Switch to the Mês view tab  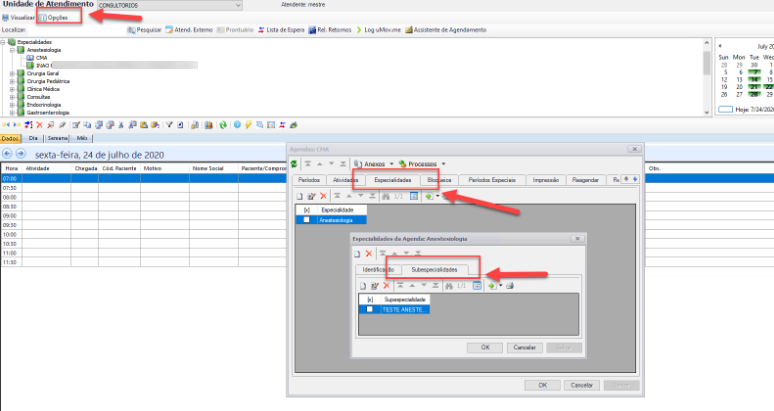pos(82,139)
